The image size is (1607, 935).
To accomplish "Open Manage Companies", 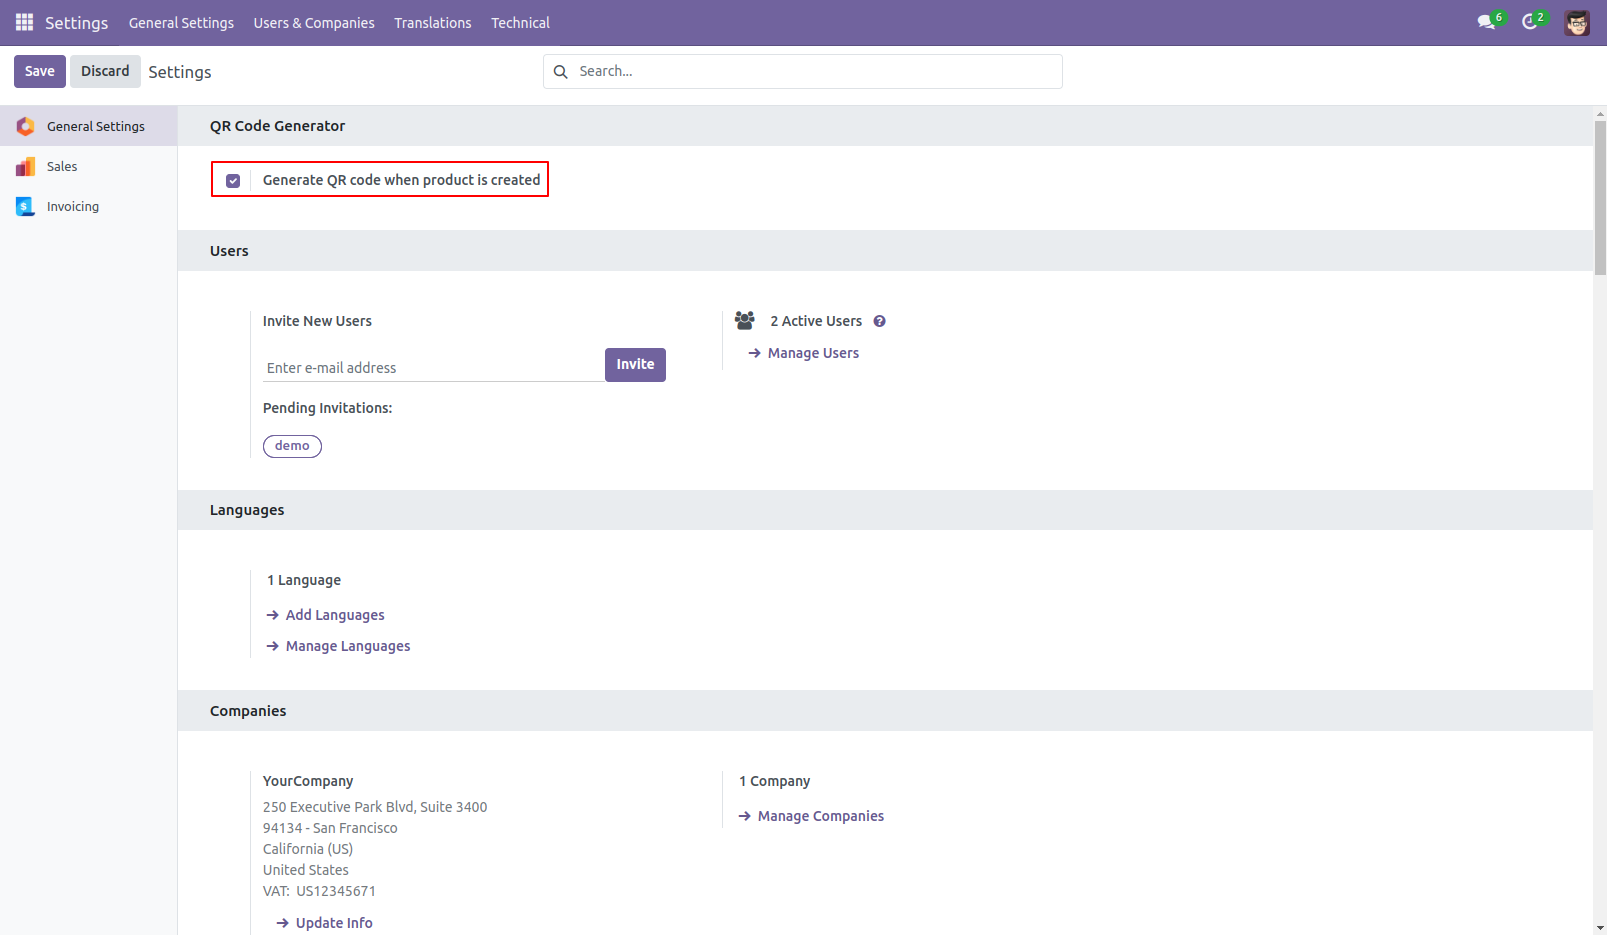I will (x=820, y=815).
